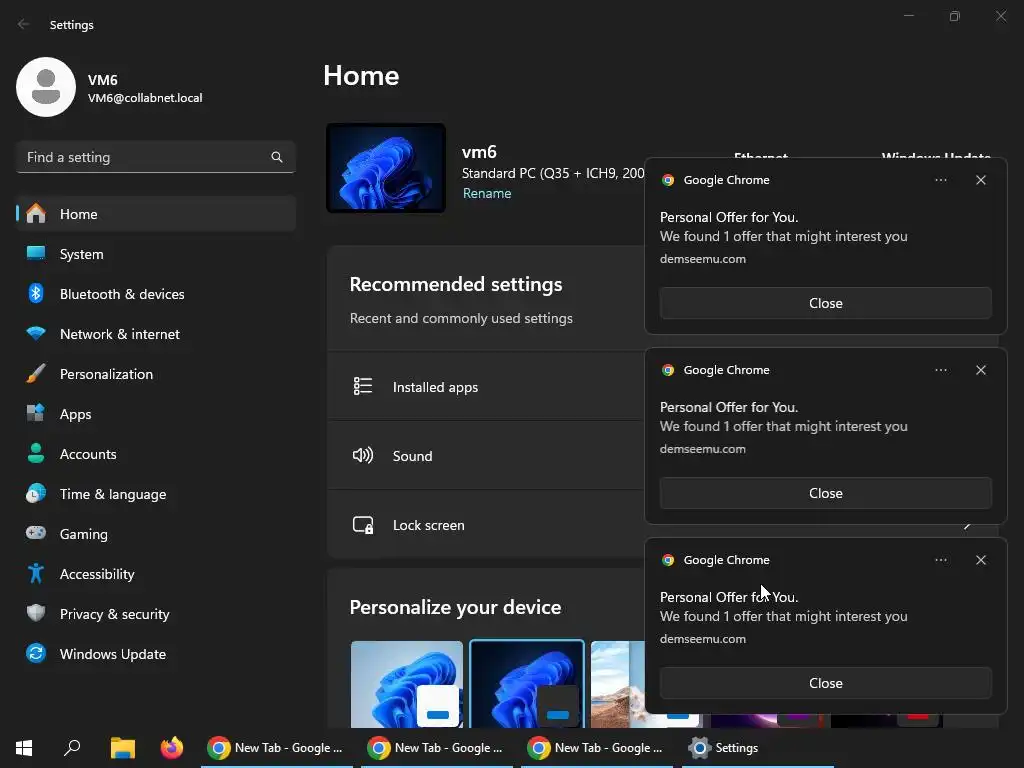Click the vm6 device wallpaper thumbnail
1024x768 pixels.
[386, 168]
